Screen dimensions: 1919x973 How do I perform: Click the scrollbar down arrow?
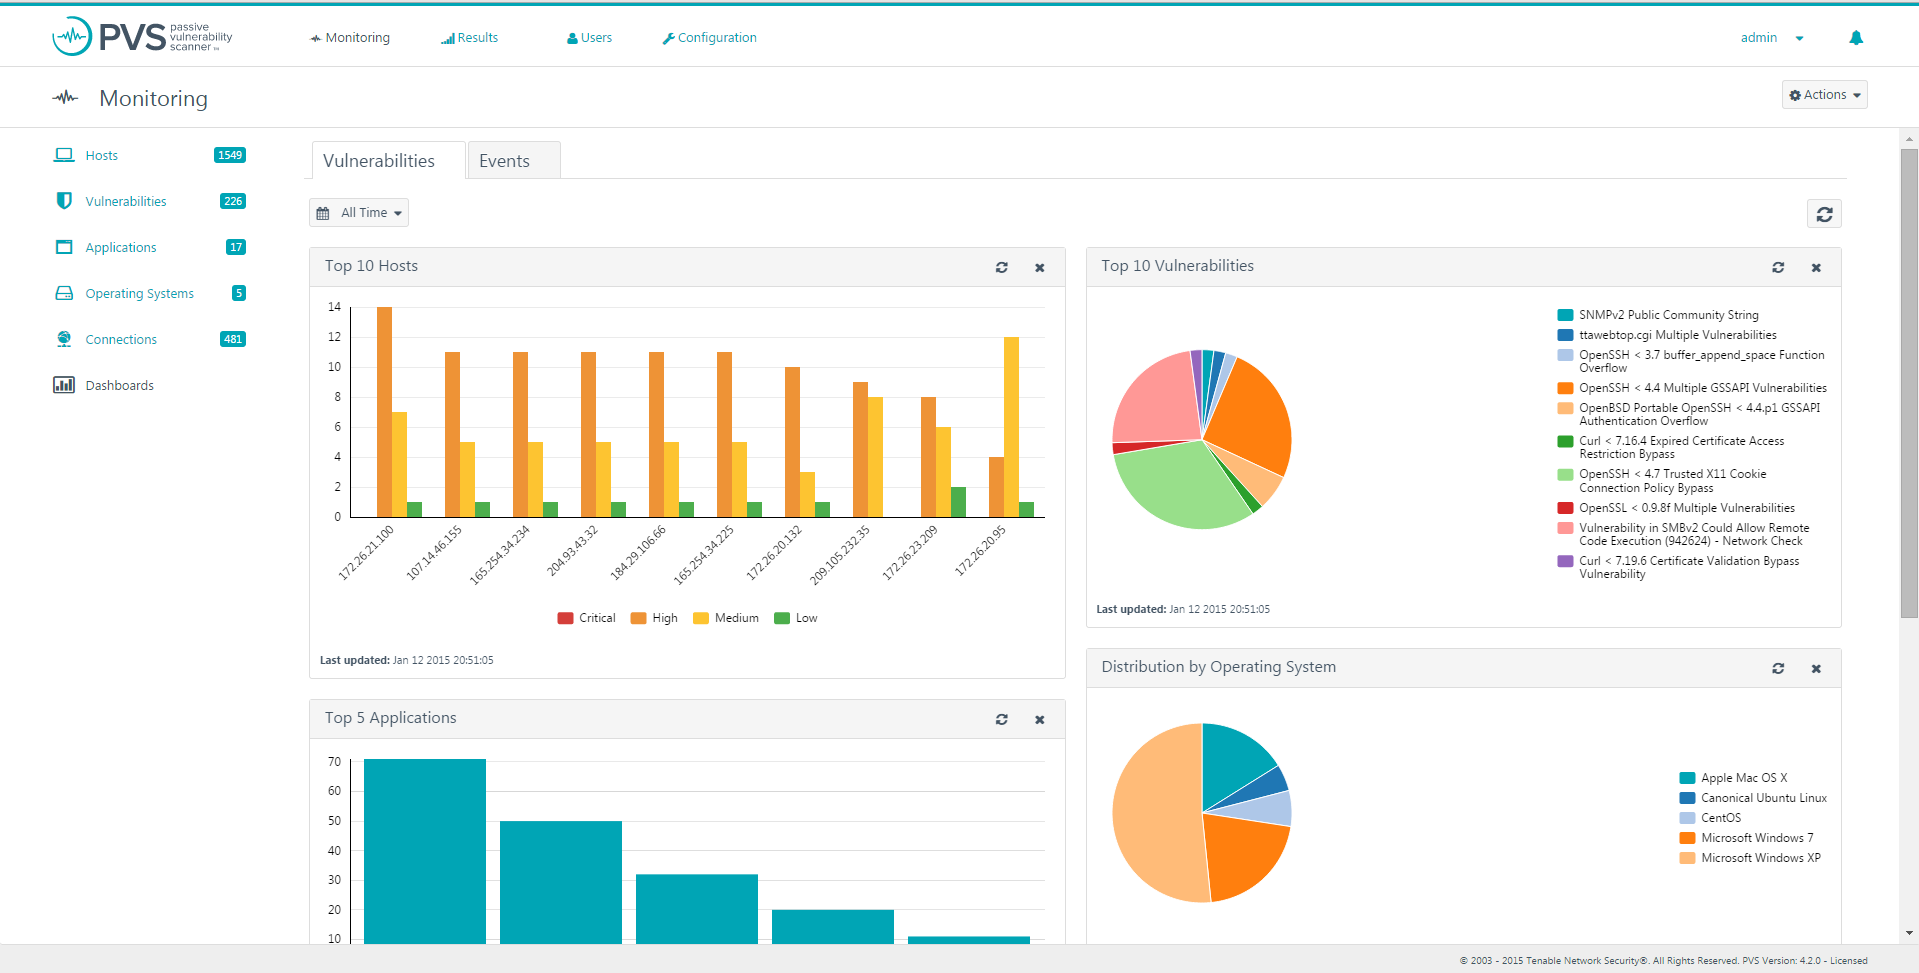click(1909, 933)
